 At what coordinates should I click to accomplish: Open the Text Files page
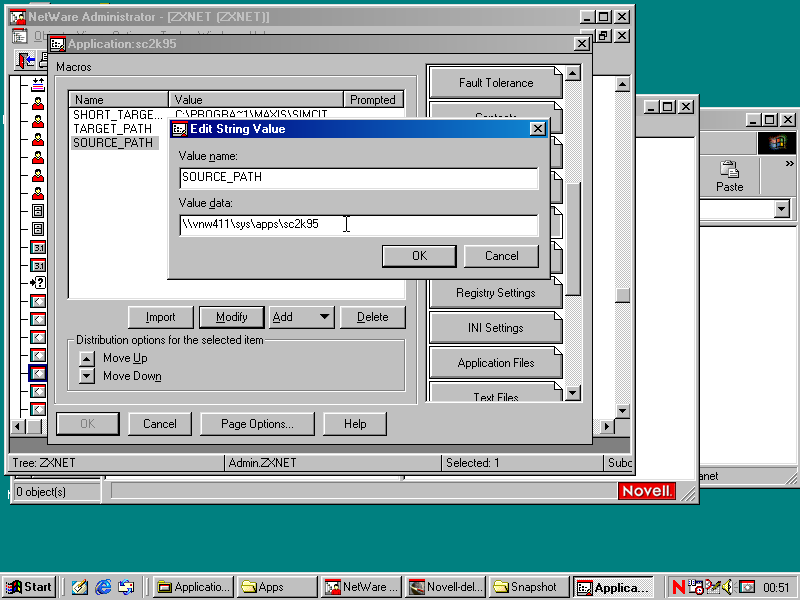click(495, 394)
